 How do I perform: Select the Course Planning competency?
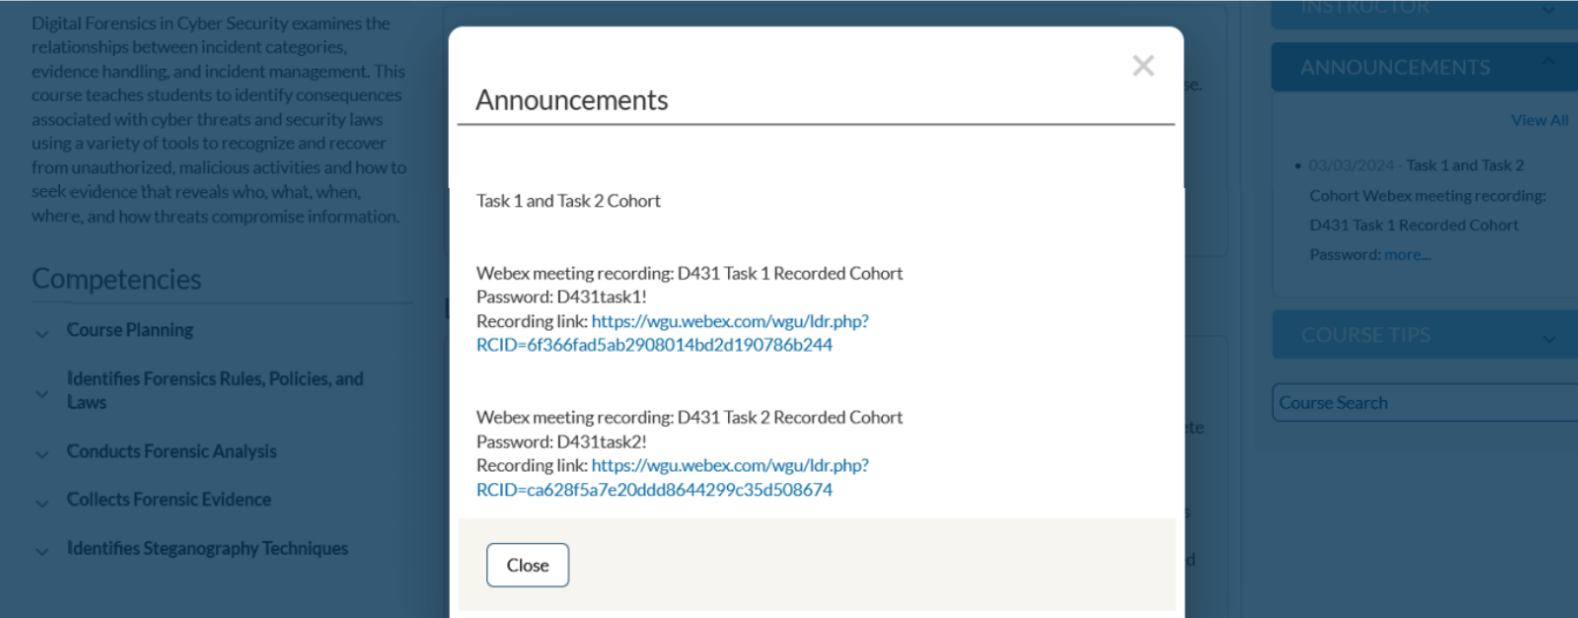[x=130, y=330]
